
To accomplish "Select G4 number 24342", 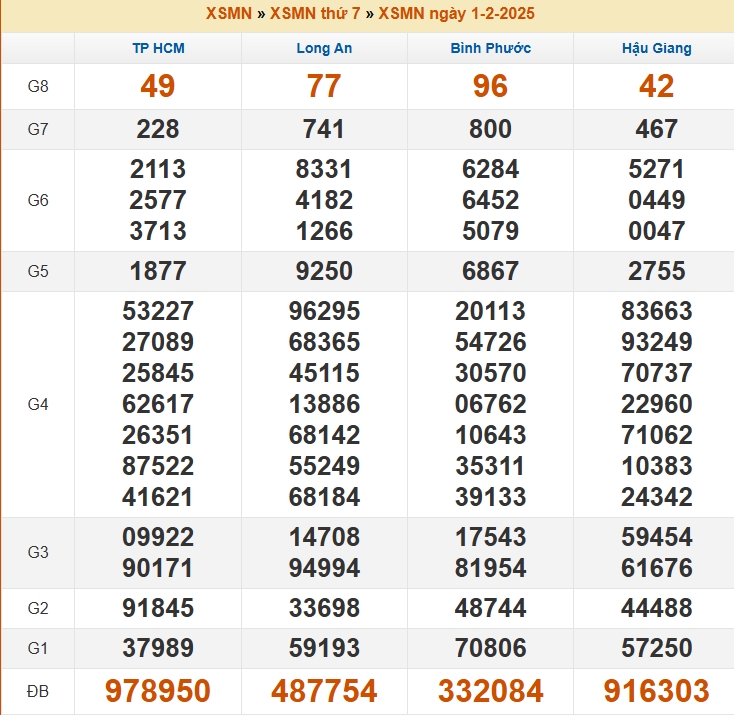I will click(x=656, y=497).
